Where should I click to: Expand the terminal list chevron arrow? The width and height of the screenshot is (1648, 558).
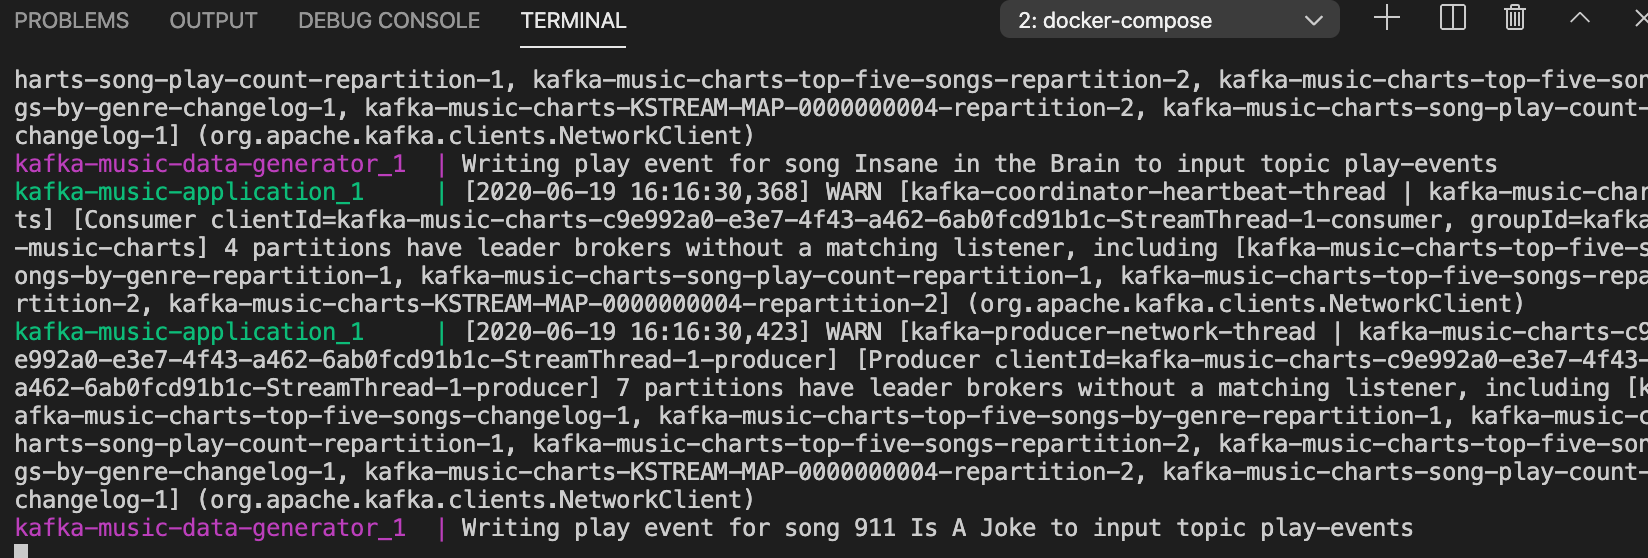[x=1314, y=21]
